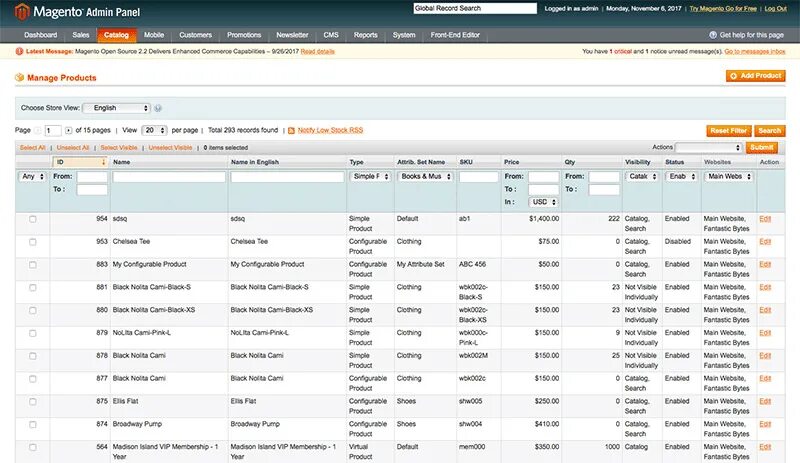800x463 pixels.
Task: Open the Type filter dropdown
Action: tap(370, 177)
